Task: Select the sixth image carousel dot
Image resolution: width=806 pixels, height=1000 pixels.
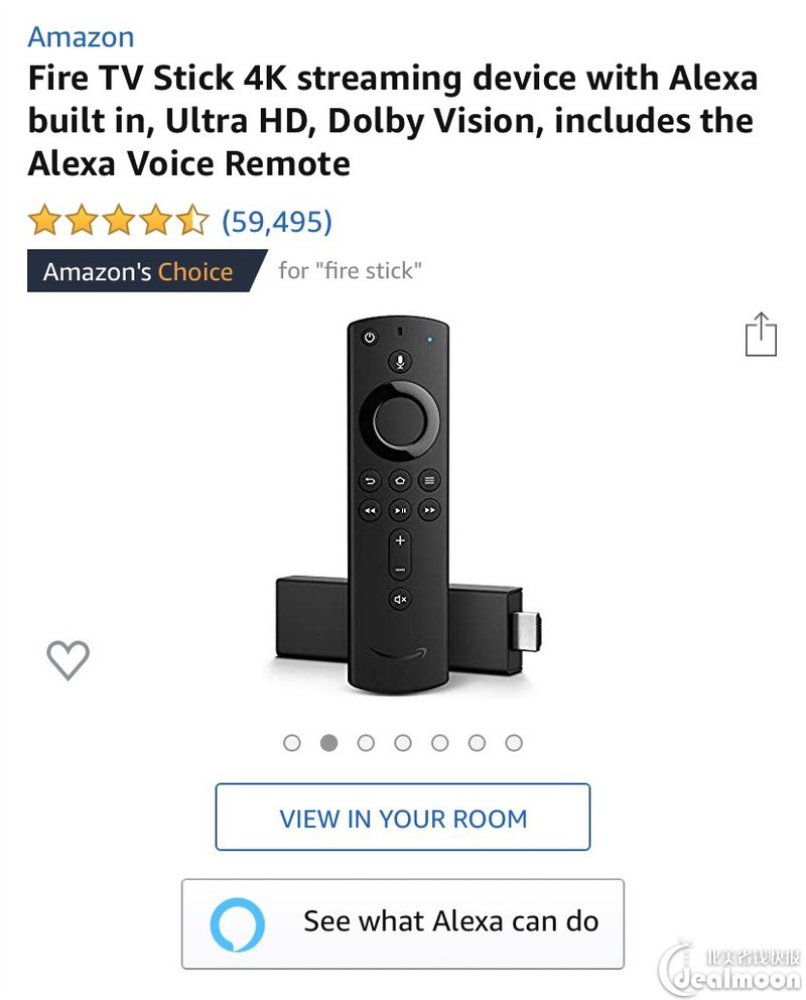Action: click(477, 743)
